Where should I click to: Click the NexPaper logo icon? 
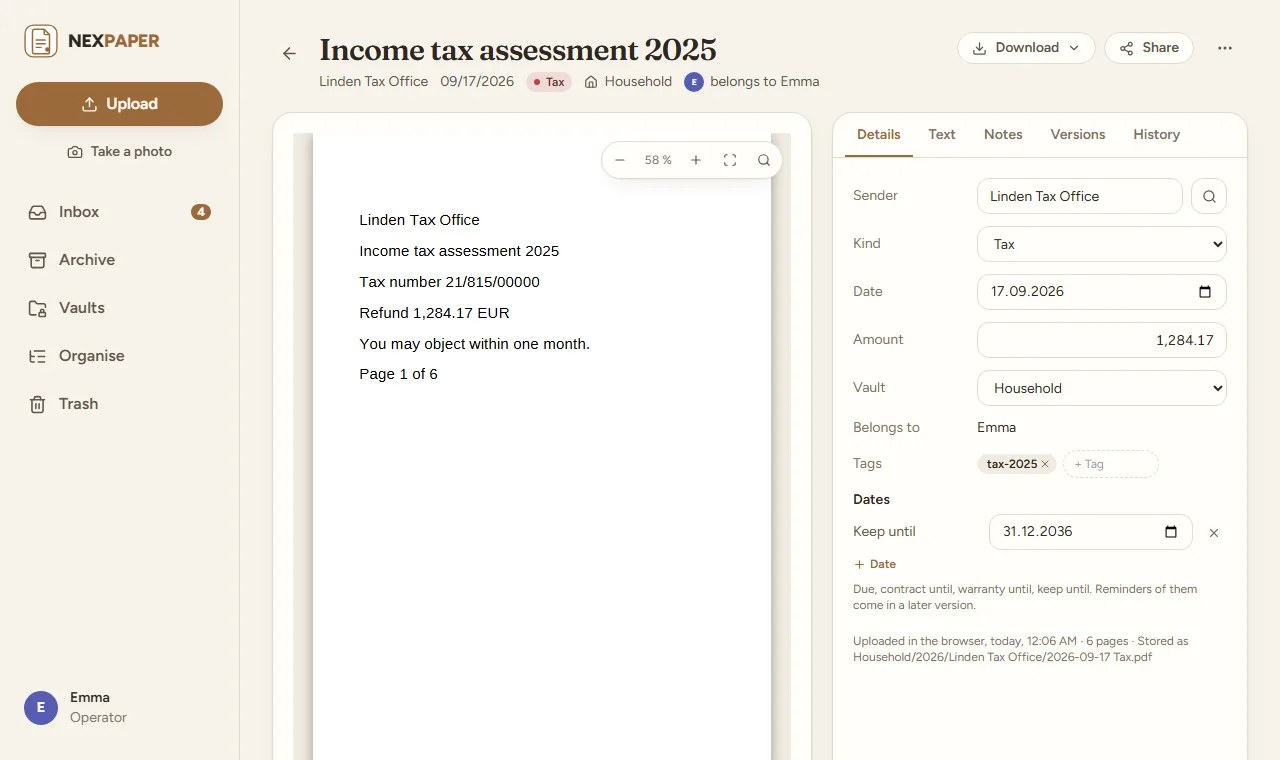(41, 41)
